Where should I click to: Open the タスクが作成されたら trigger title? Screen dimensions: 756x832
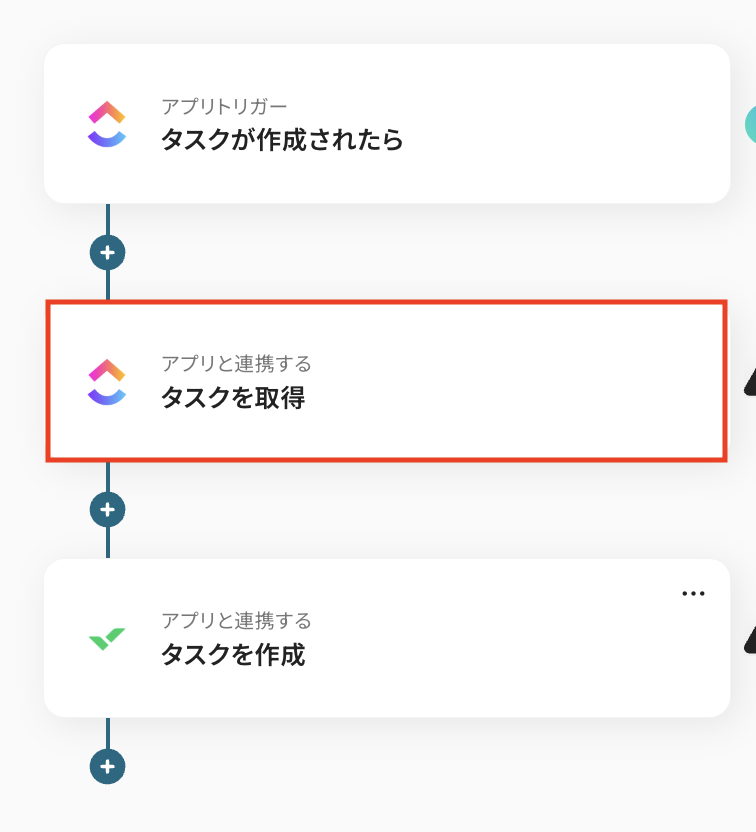point(282,140)
